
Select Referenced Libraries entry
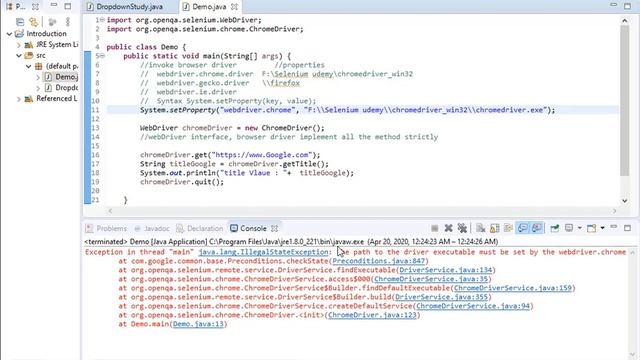[x=51, y=98]
